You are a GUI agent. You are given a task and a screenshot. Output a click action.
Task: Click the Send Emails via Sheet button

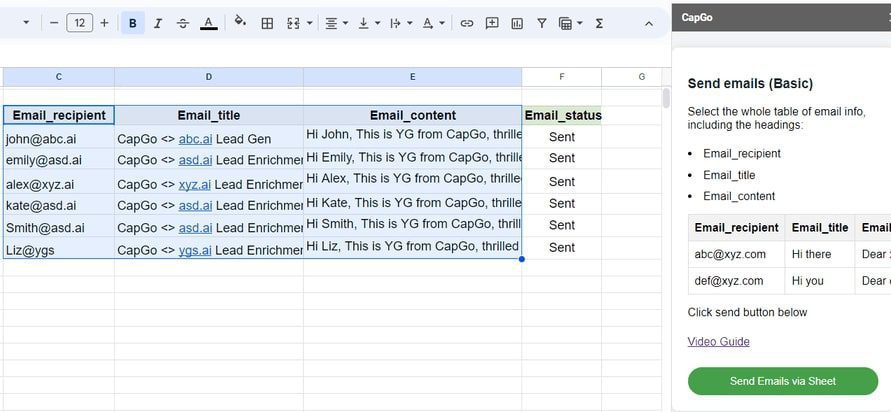(x=783, y=381)
